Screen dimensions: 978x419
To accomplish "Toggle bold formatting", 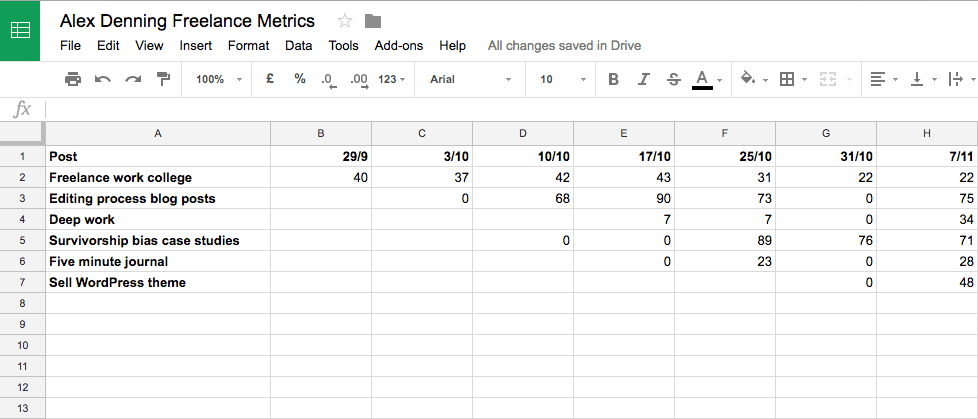I will [614, 79].
